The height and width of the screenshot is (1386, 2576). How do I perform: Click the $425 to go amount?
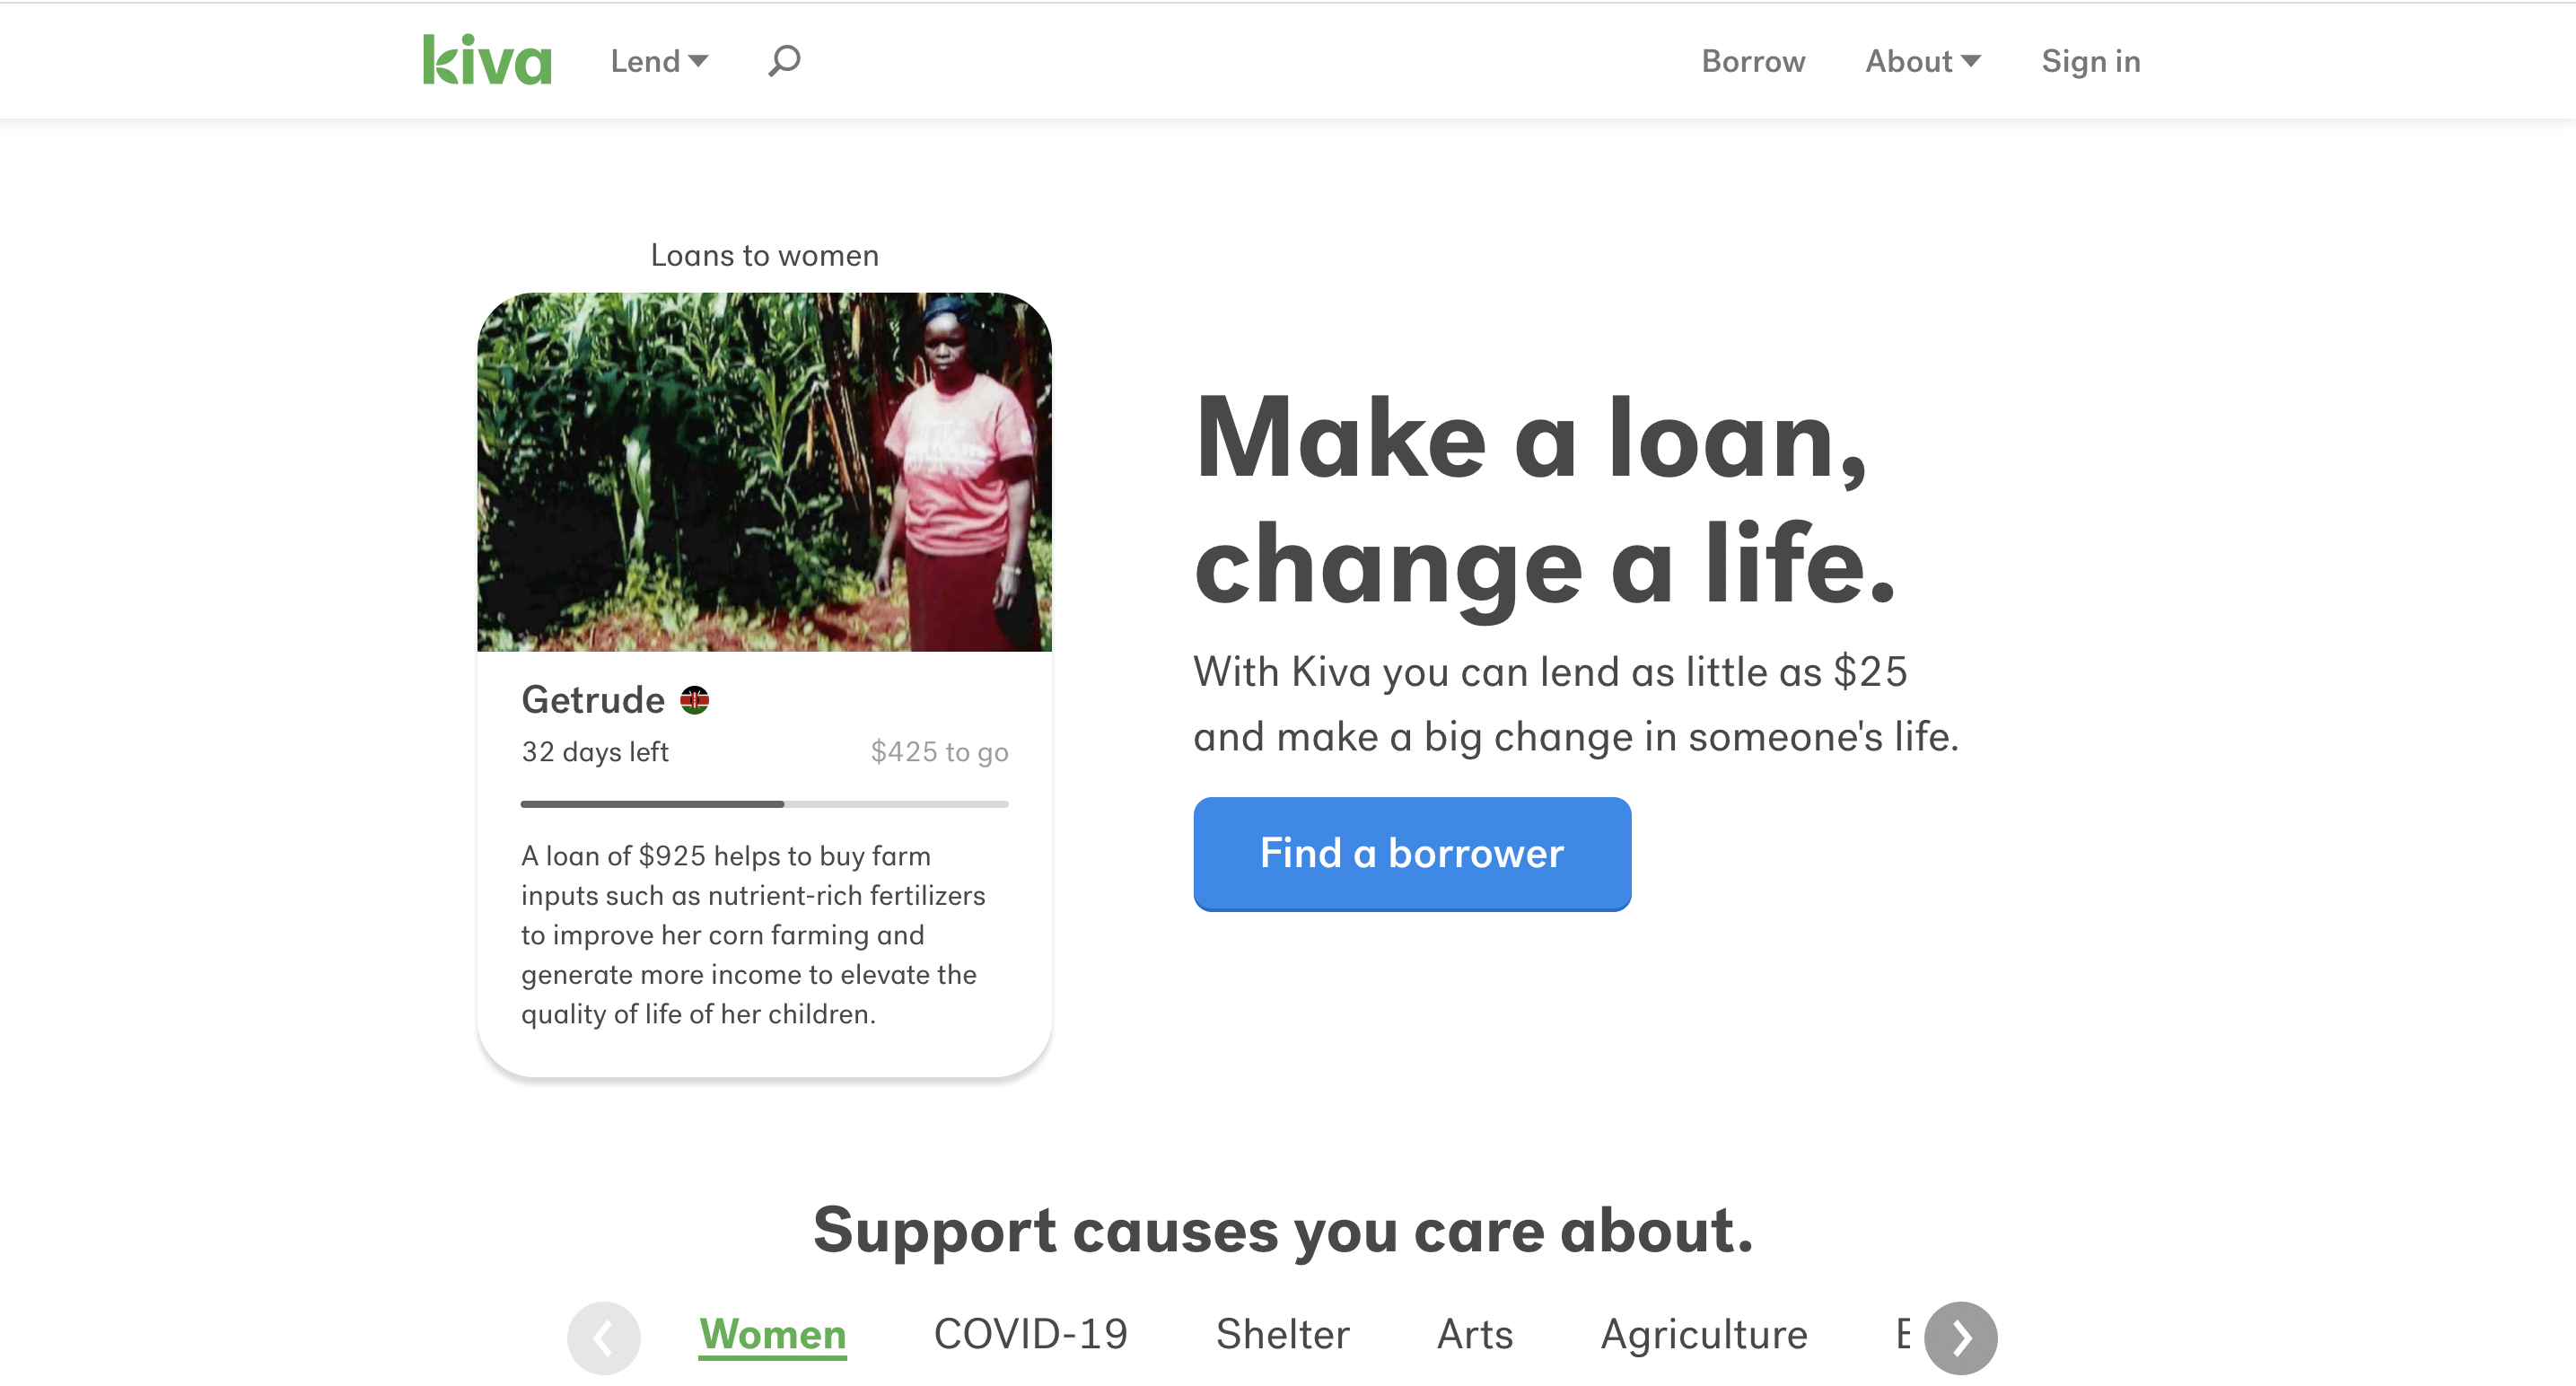pyautogui.click(x=939, y=752)
